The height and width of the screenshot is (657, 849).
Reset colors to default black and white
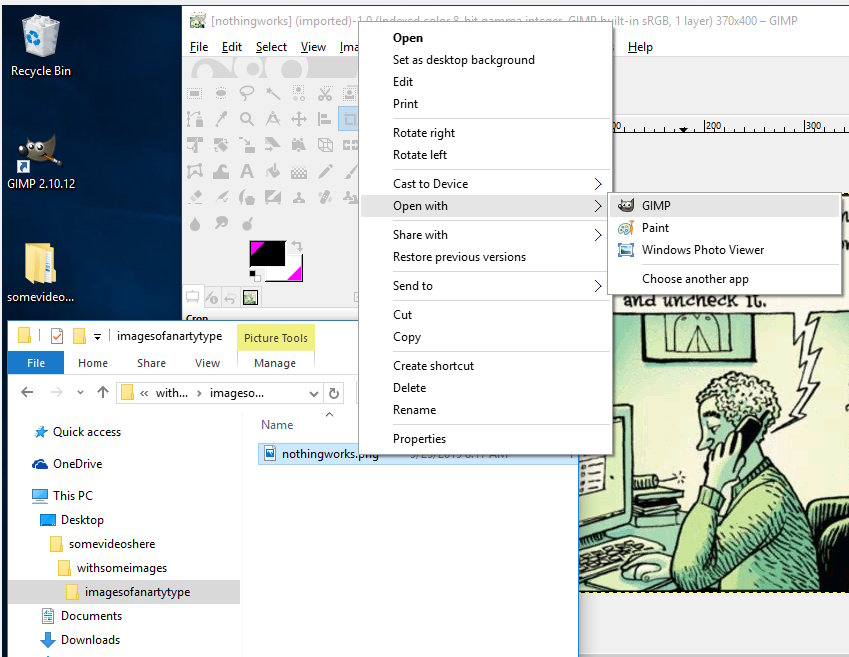[254, 276]
